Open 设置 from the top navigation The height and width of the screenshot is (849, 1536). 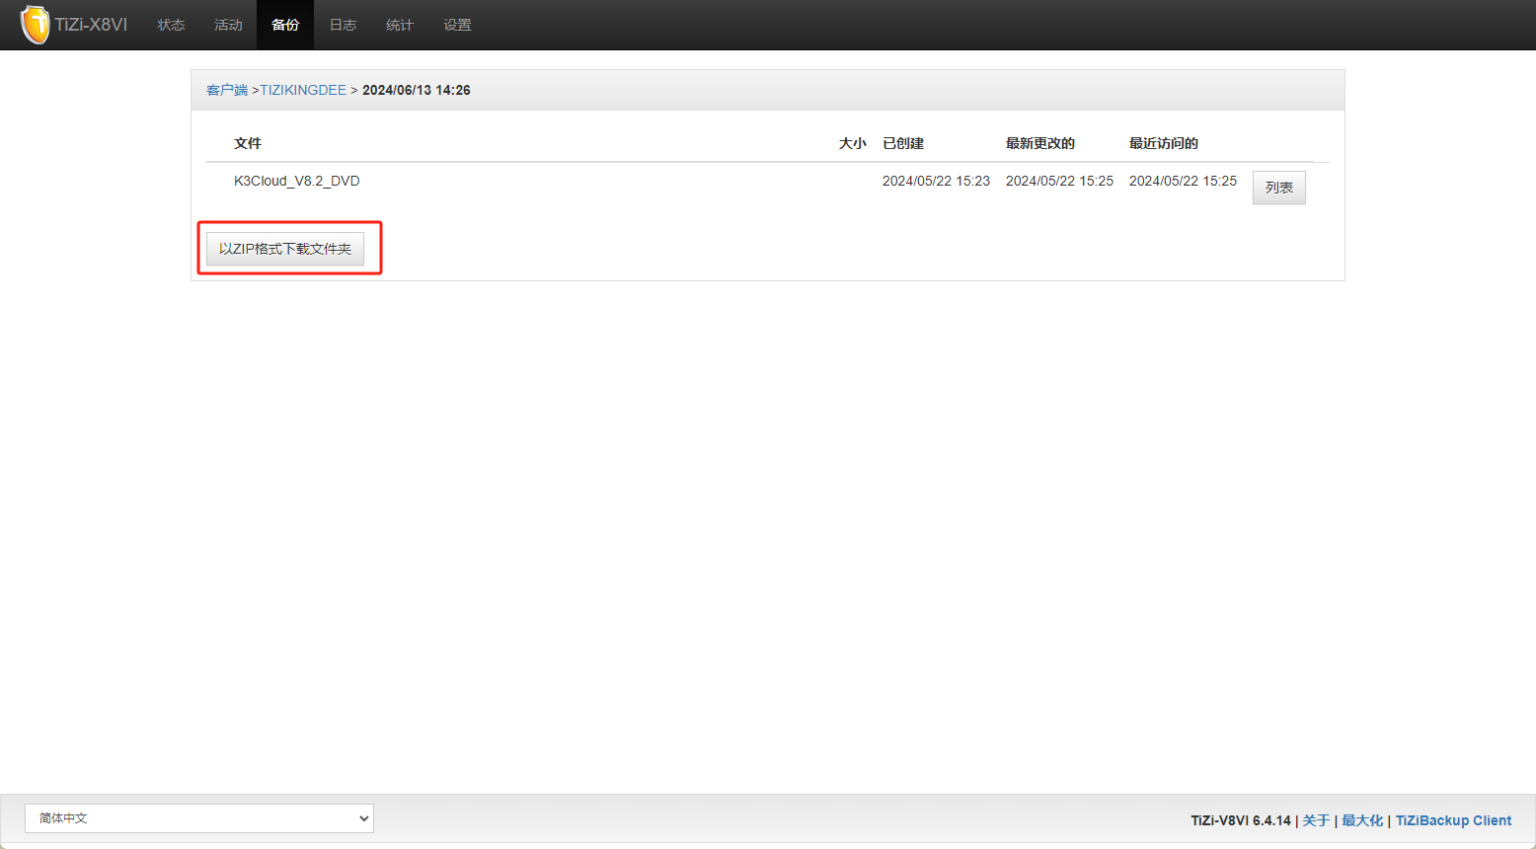457,25
